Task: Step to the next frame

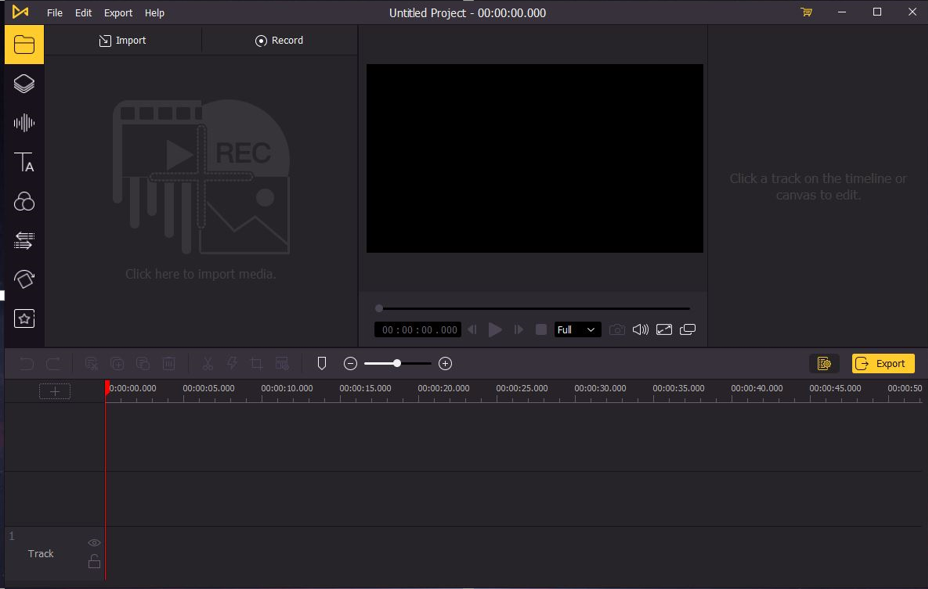Action: [518, 330]
